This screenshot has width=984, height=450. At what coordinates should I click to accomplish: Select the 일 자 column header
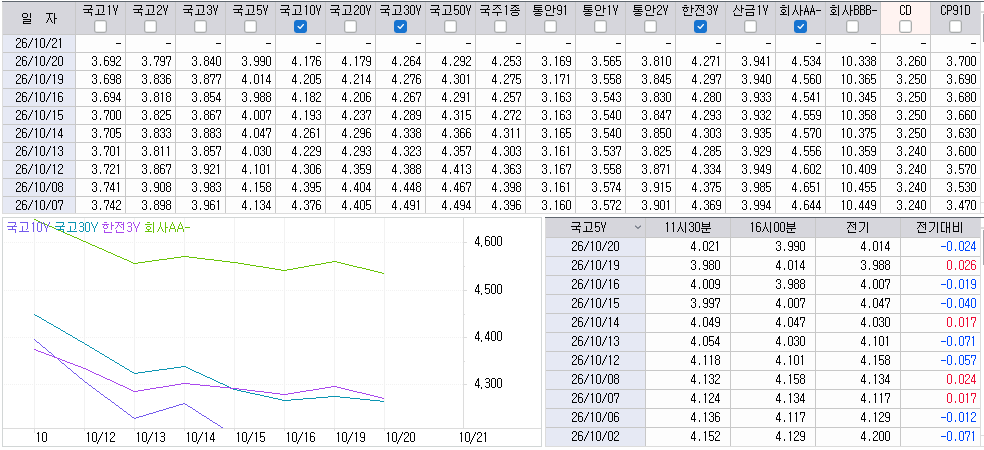[38, 18]
